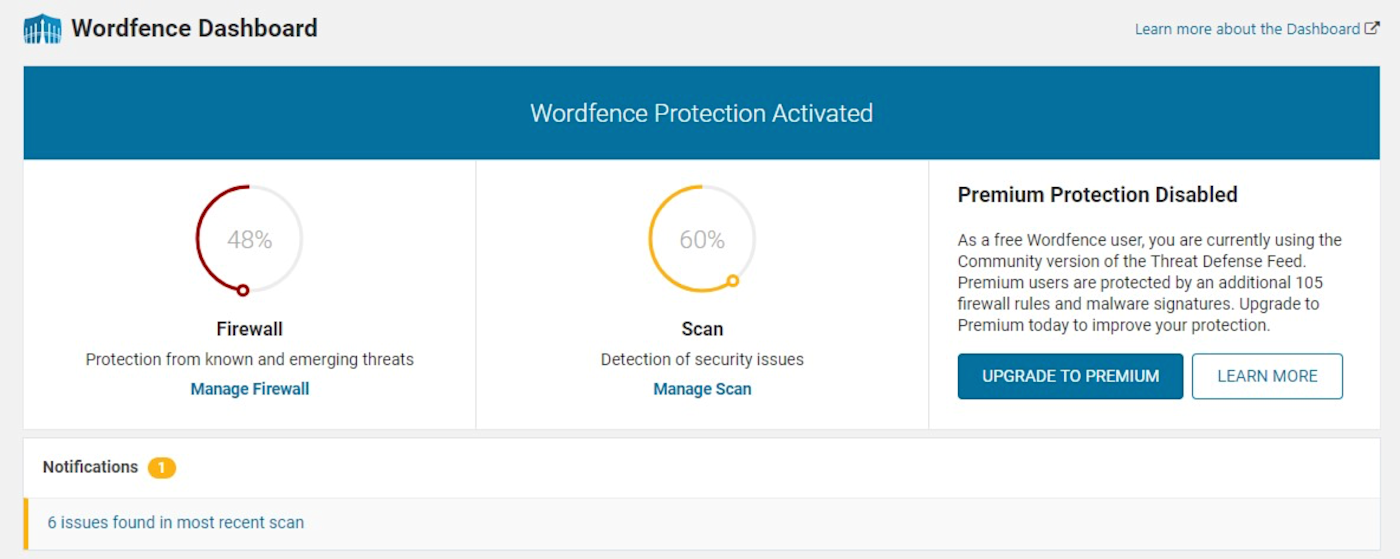Screen dimensions: 1400x559
Task: Click the Firewall title text
Action: (x=250, y=329)
